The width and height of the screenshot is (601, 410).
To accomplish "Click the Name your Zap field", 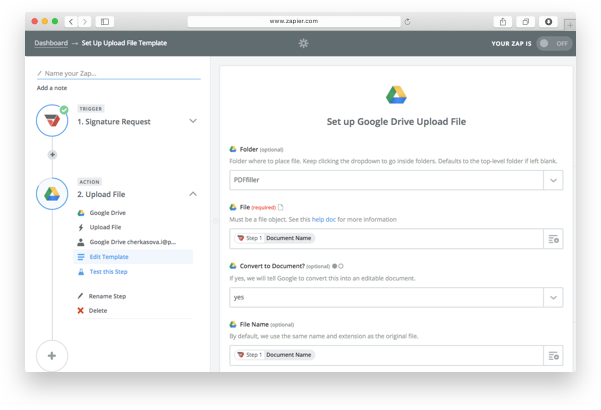I will click(118, 73).
